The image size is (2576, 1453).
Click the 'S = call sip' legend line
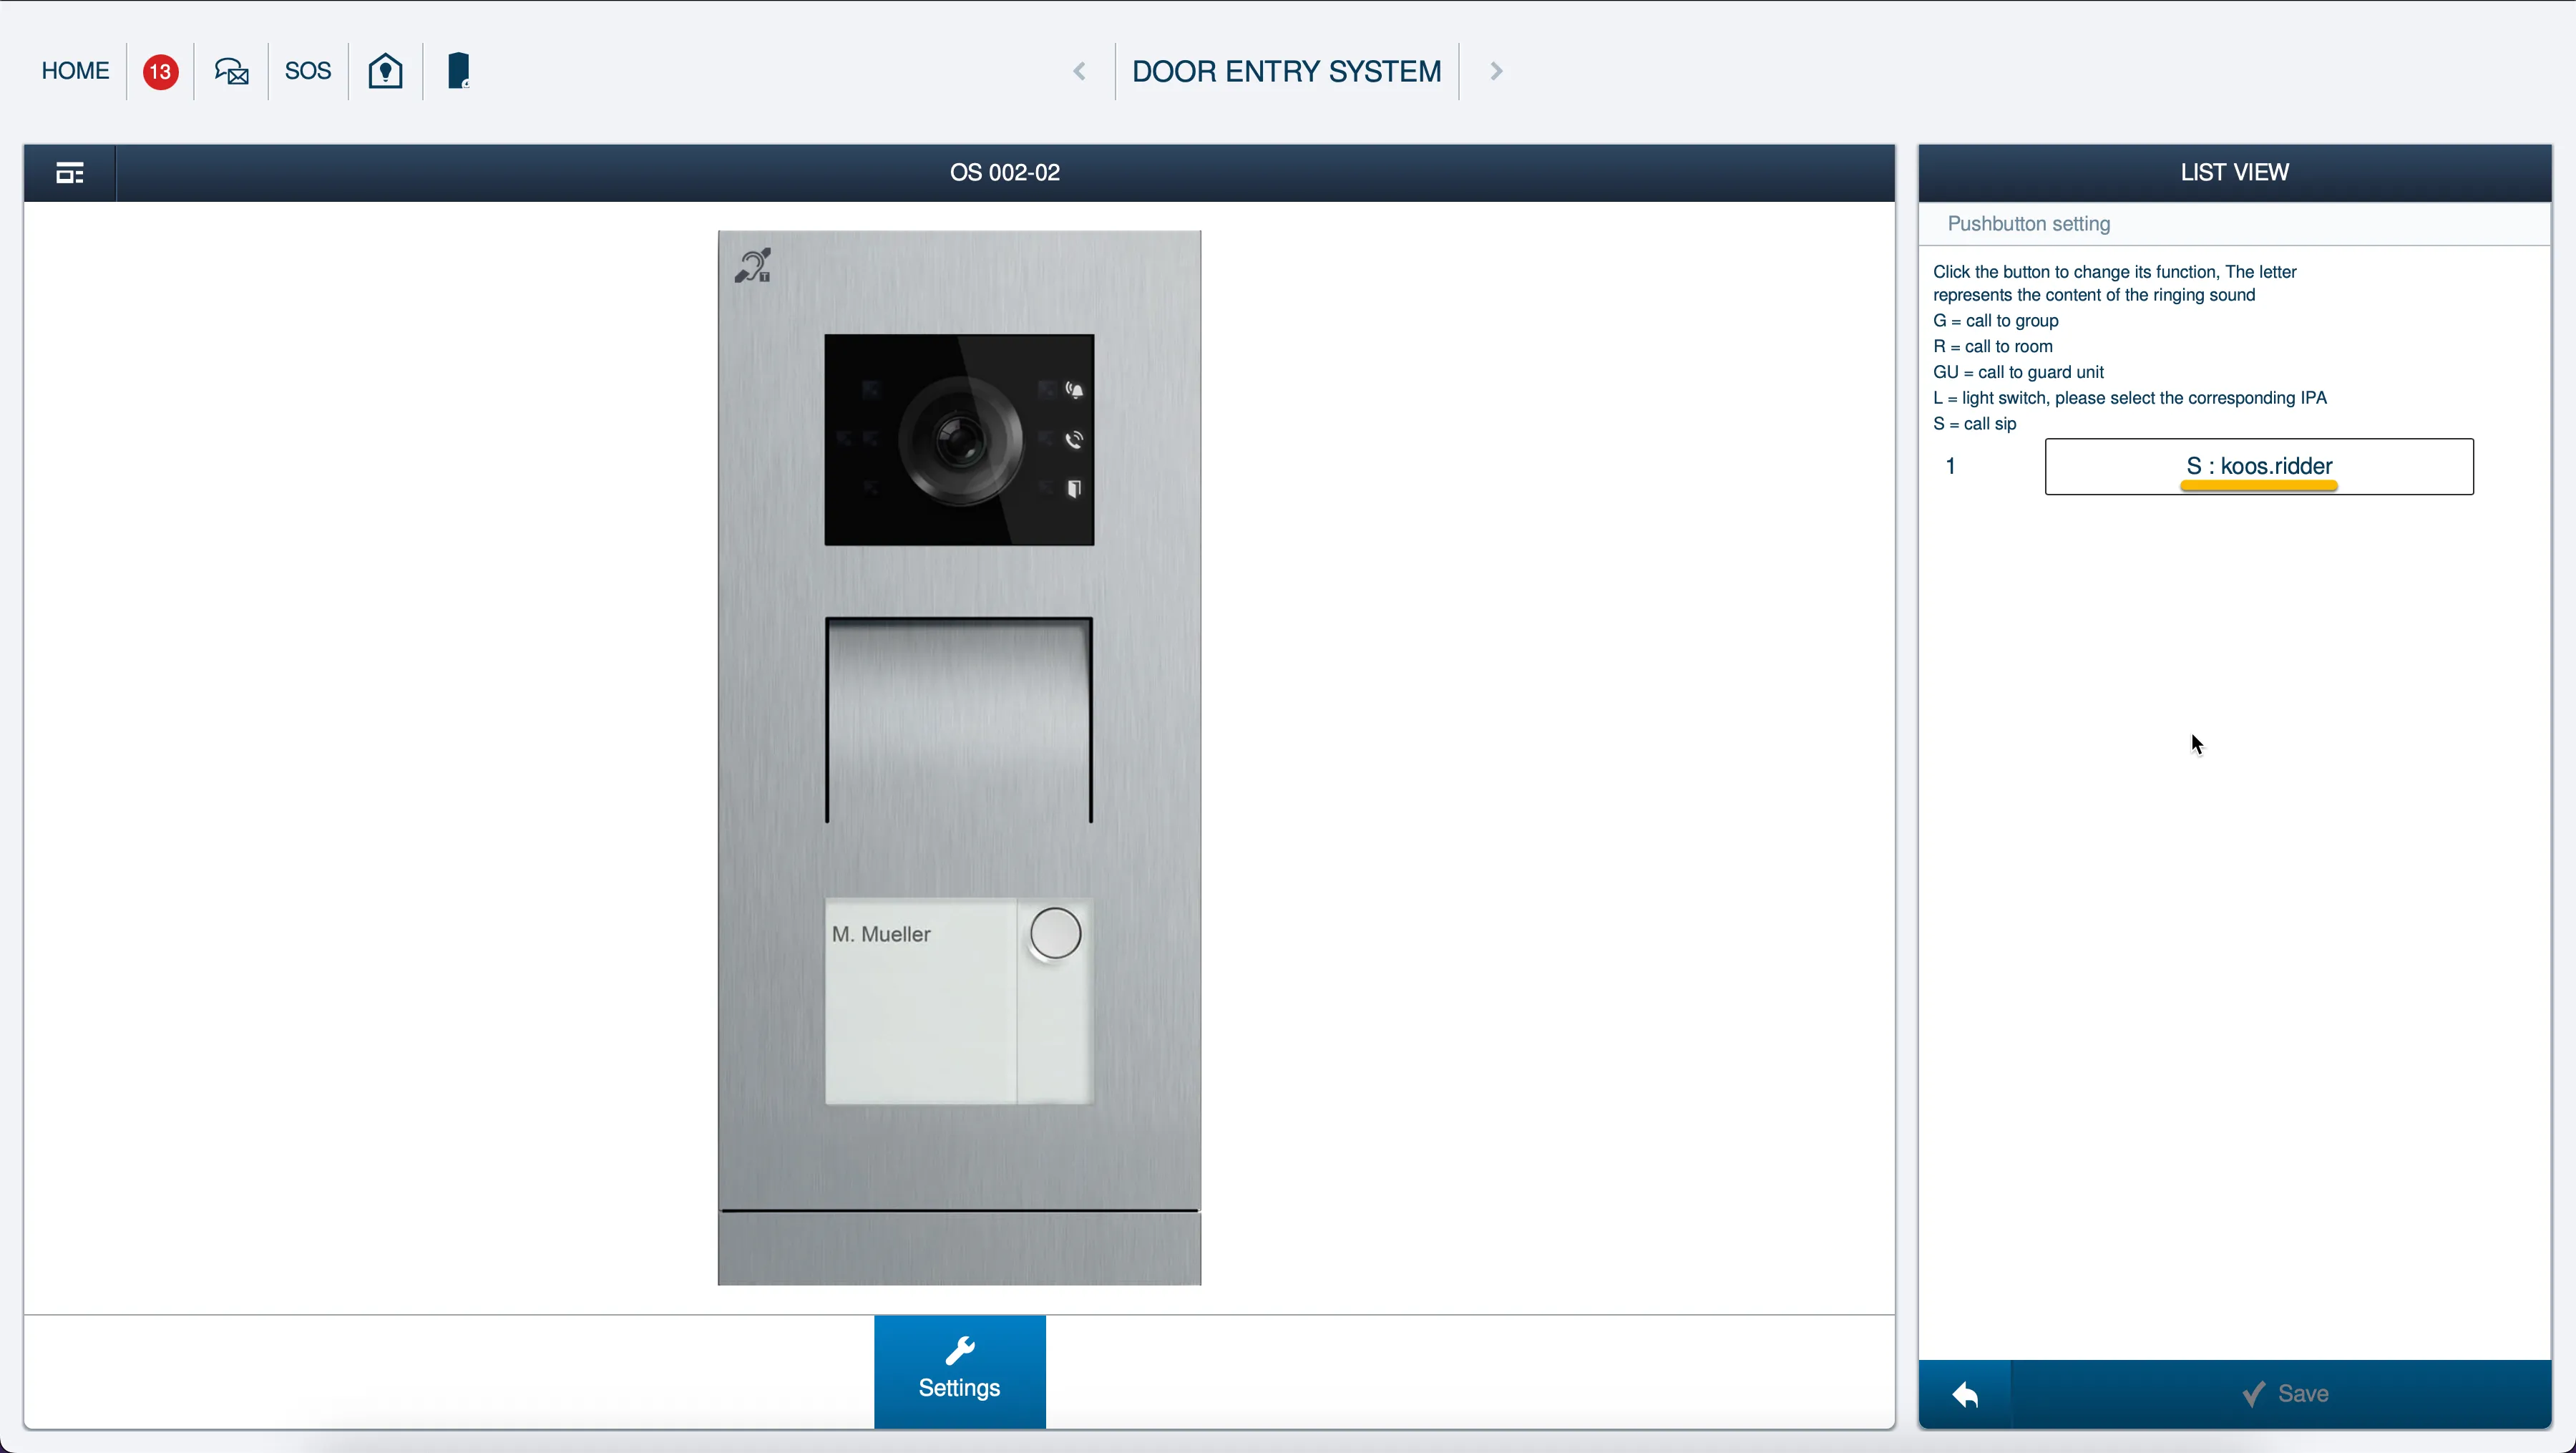(x=1974, y=424)
